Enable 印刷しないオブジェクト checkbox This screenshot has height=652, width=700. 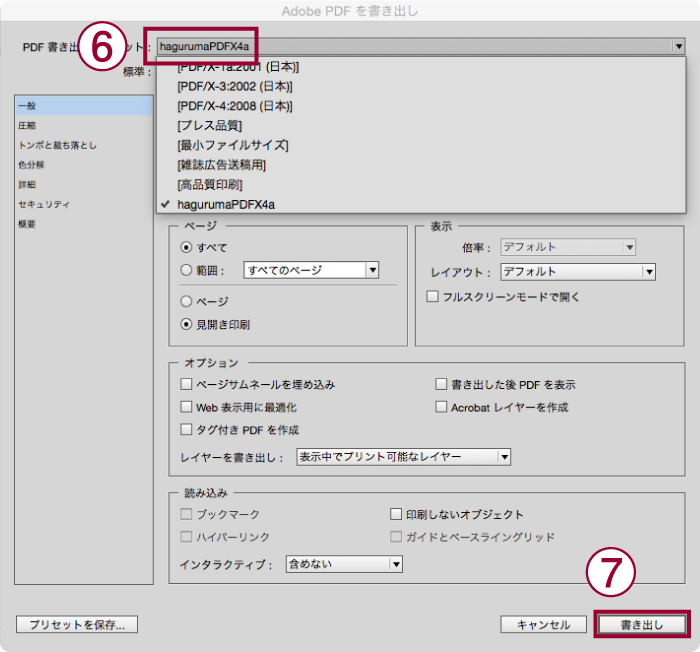point(396,514)
